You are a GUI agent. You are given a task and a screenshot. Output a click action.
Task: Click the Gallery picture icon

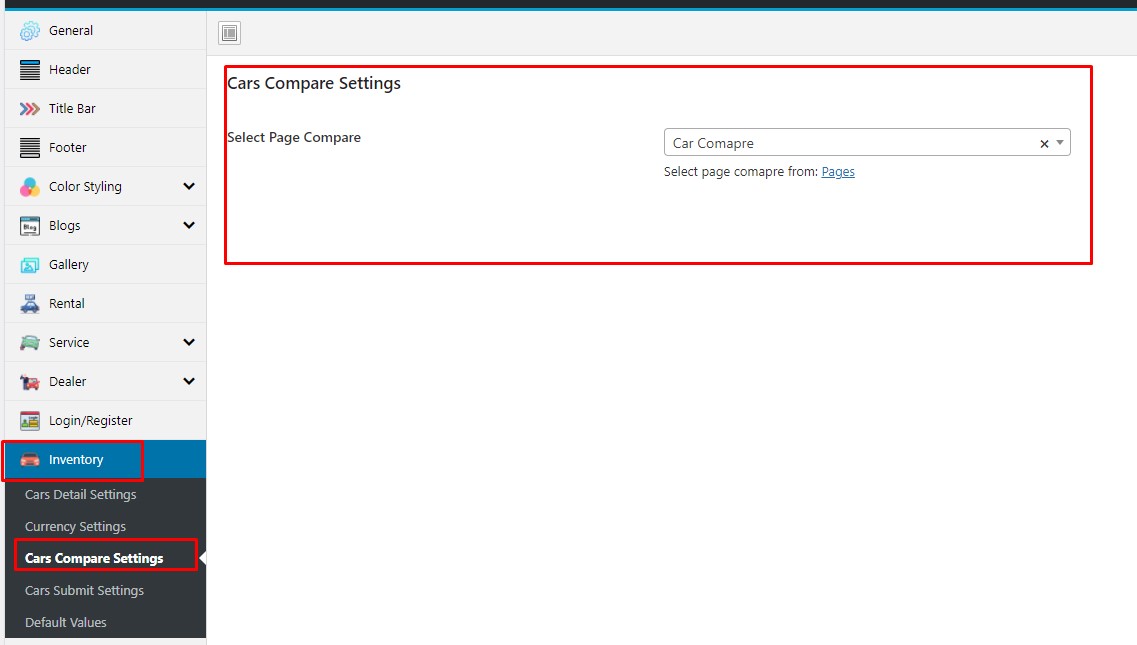point(30,265)
